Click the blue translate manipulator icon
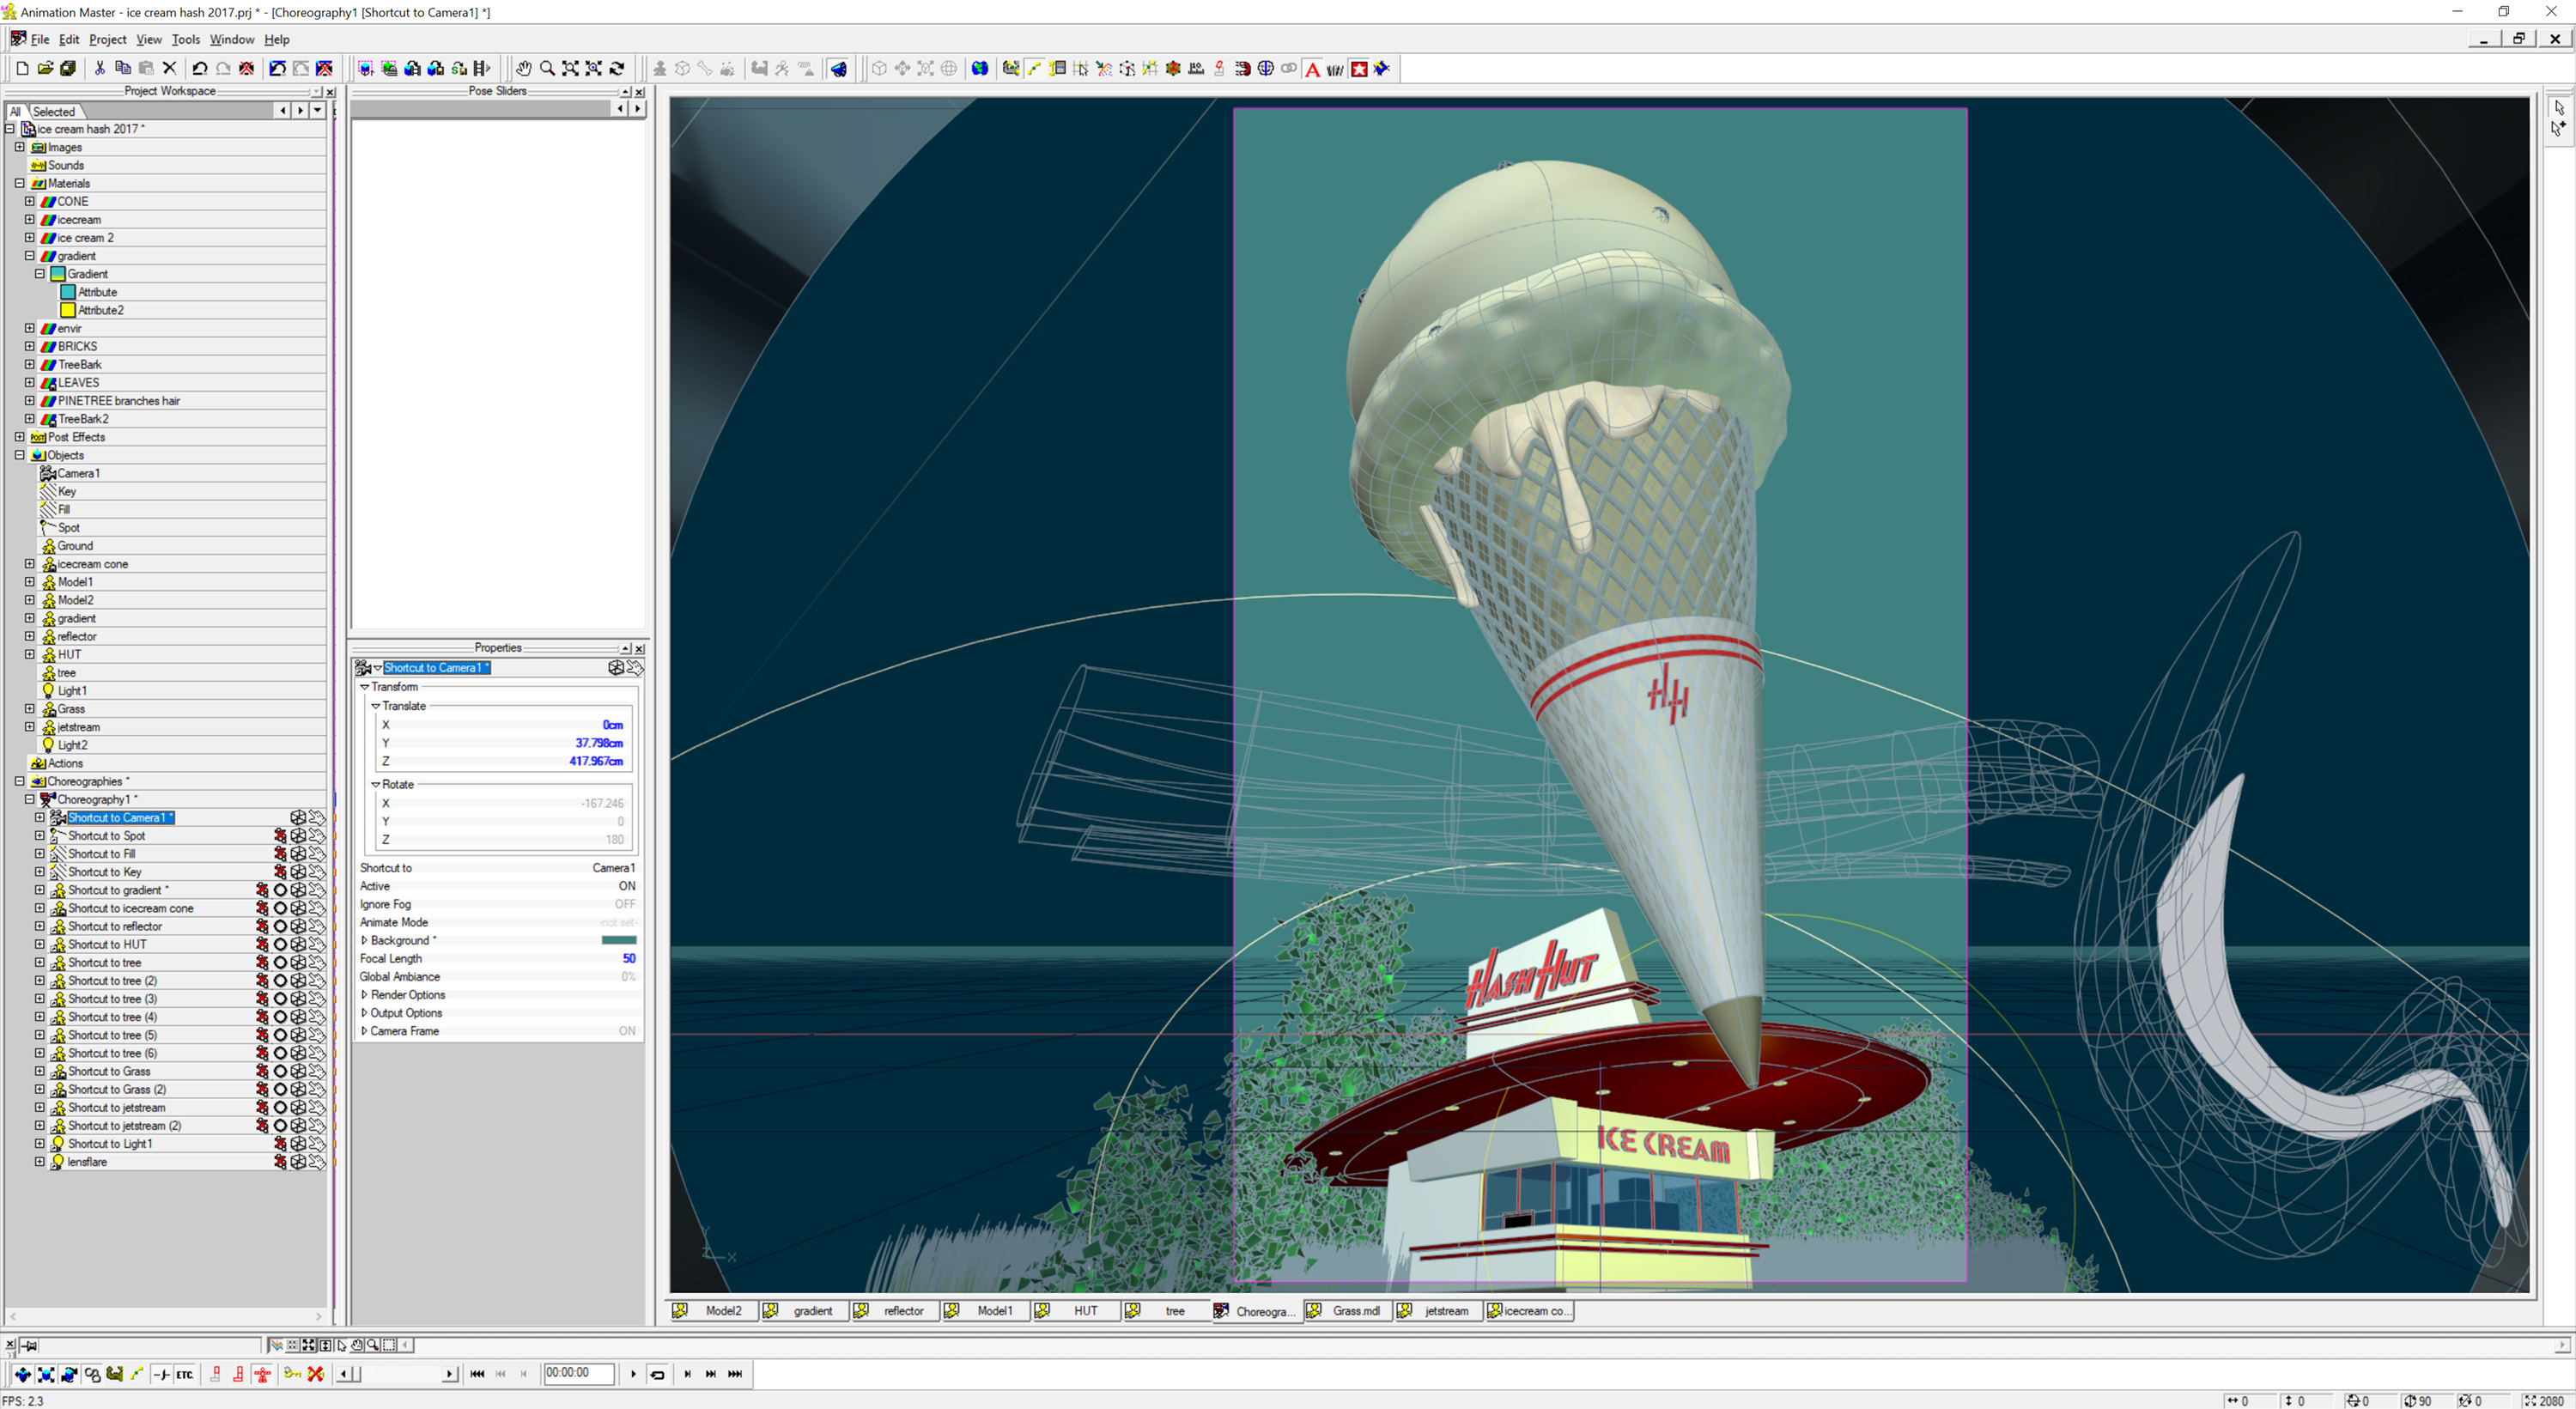This screenshot has height=1409, width=2576. tap(22, 1374)
